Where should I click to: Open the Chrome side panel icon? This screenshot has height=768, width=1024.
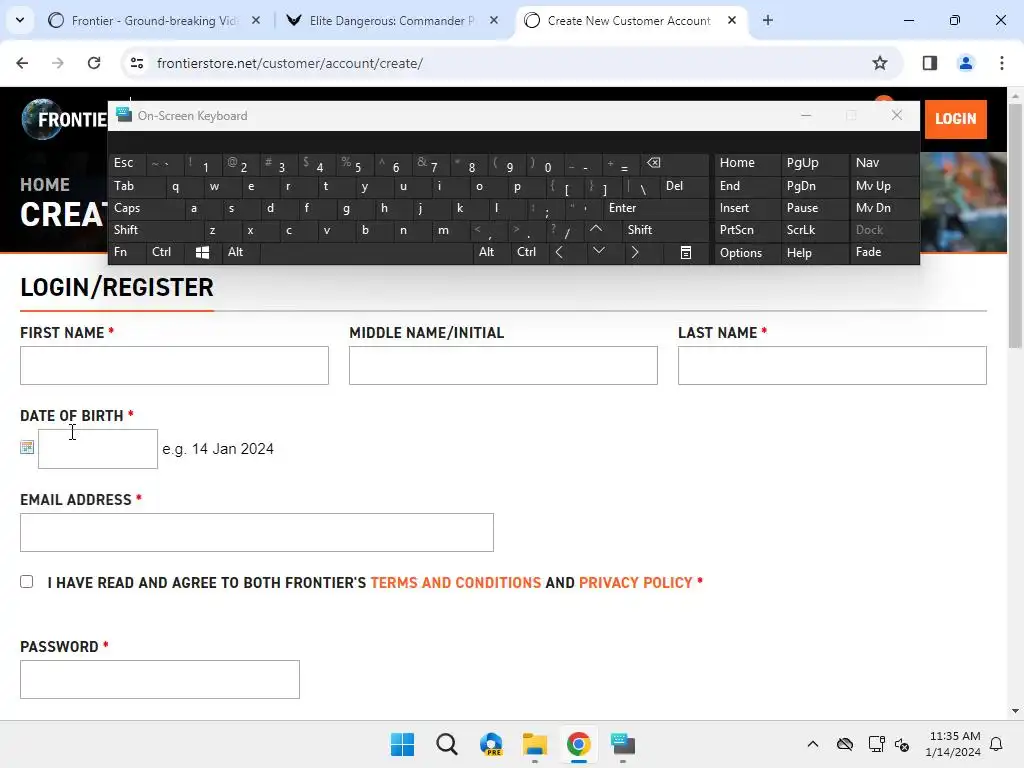coord(929,63)
